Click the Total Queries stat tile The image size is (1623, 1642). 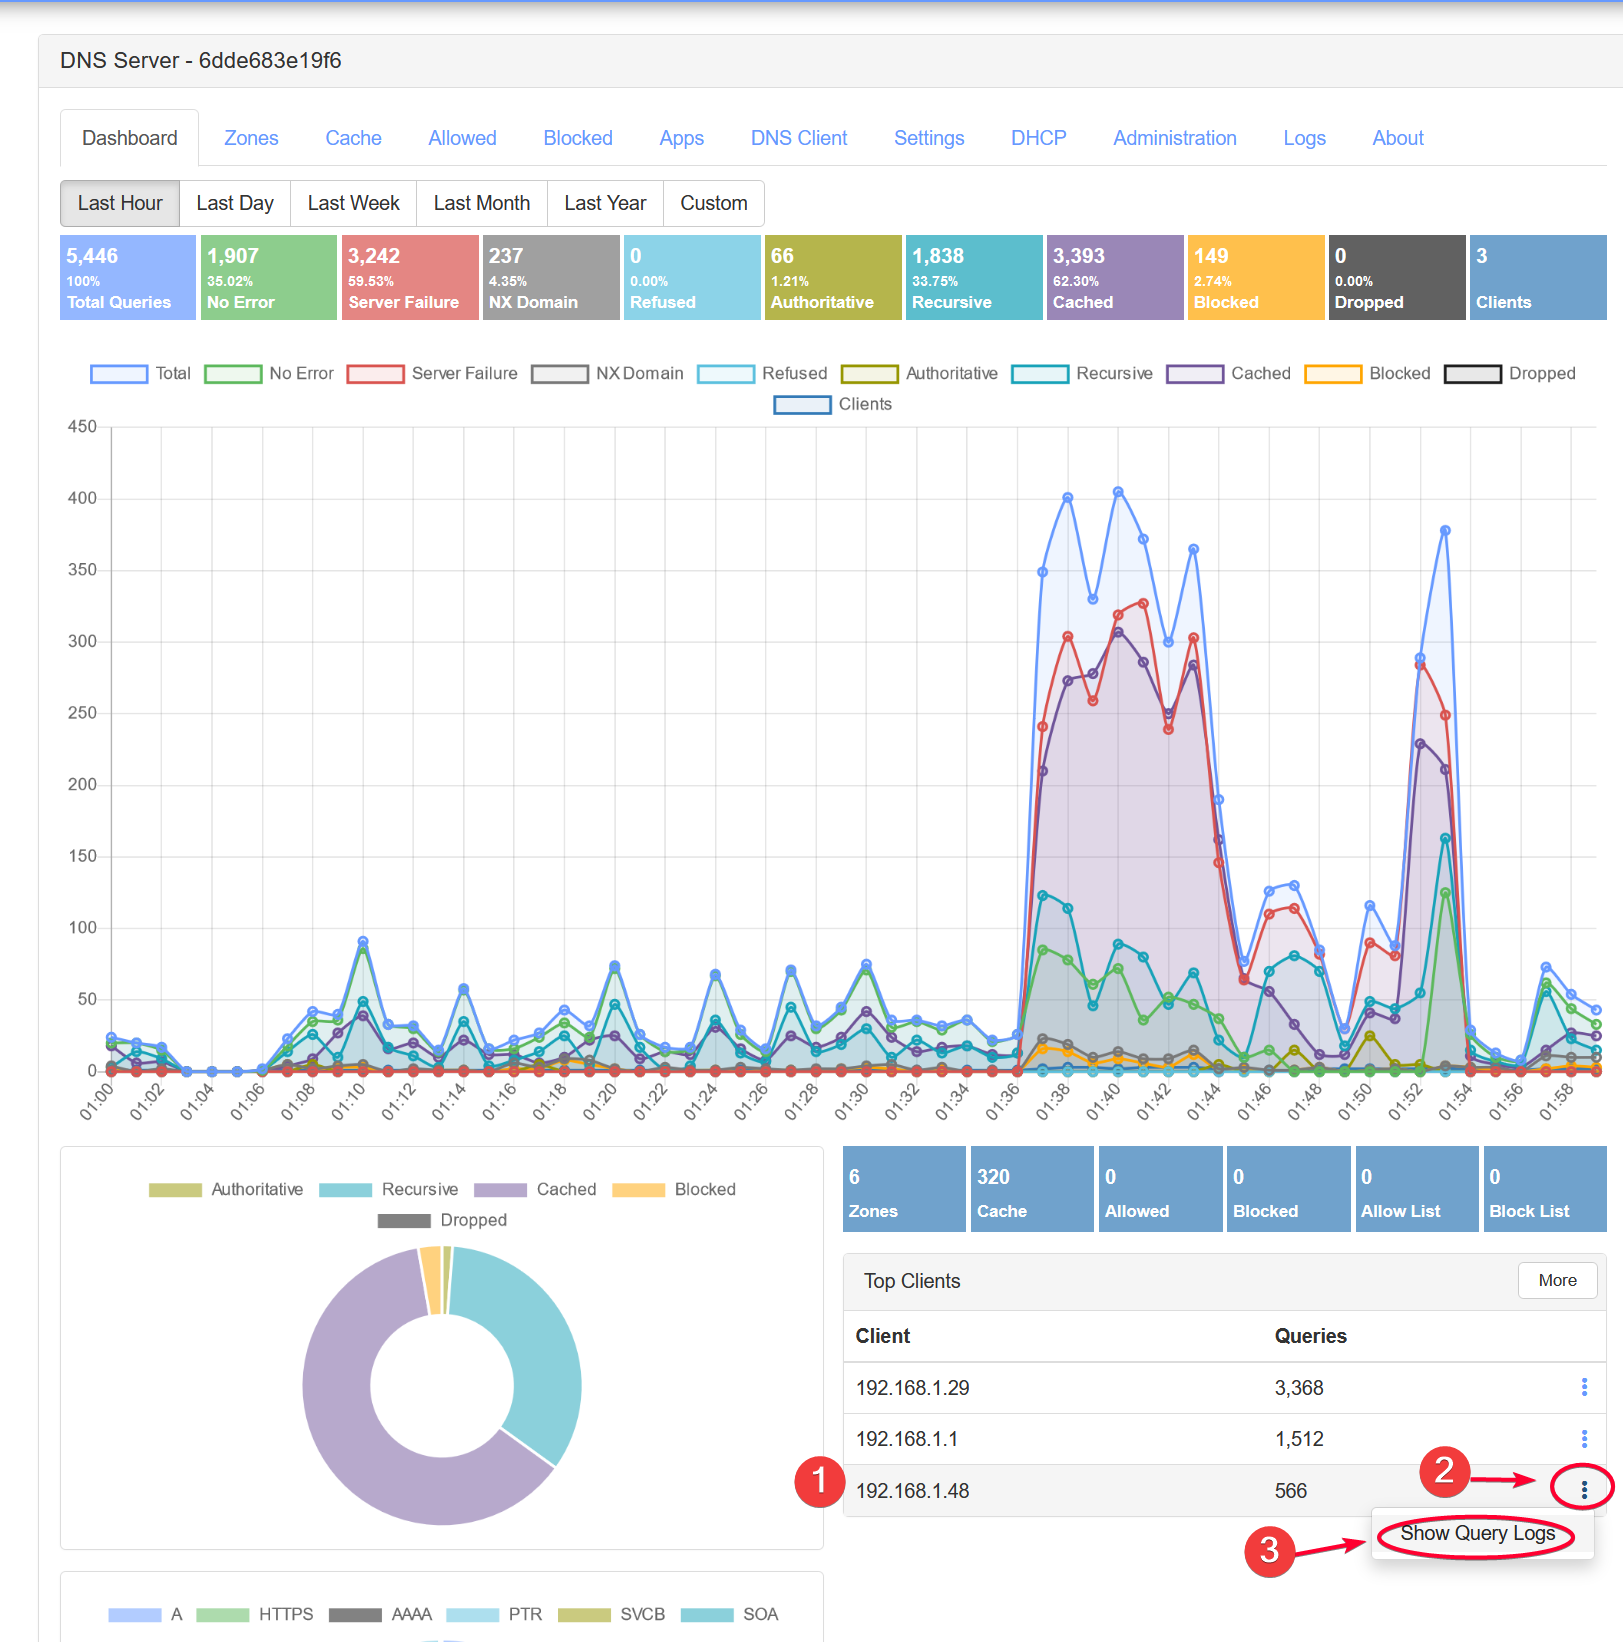[x=128, y=278]
